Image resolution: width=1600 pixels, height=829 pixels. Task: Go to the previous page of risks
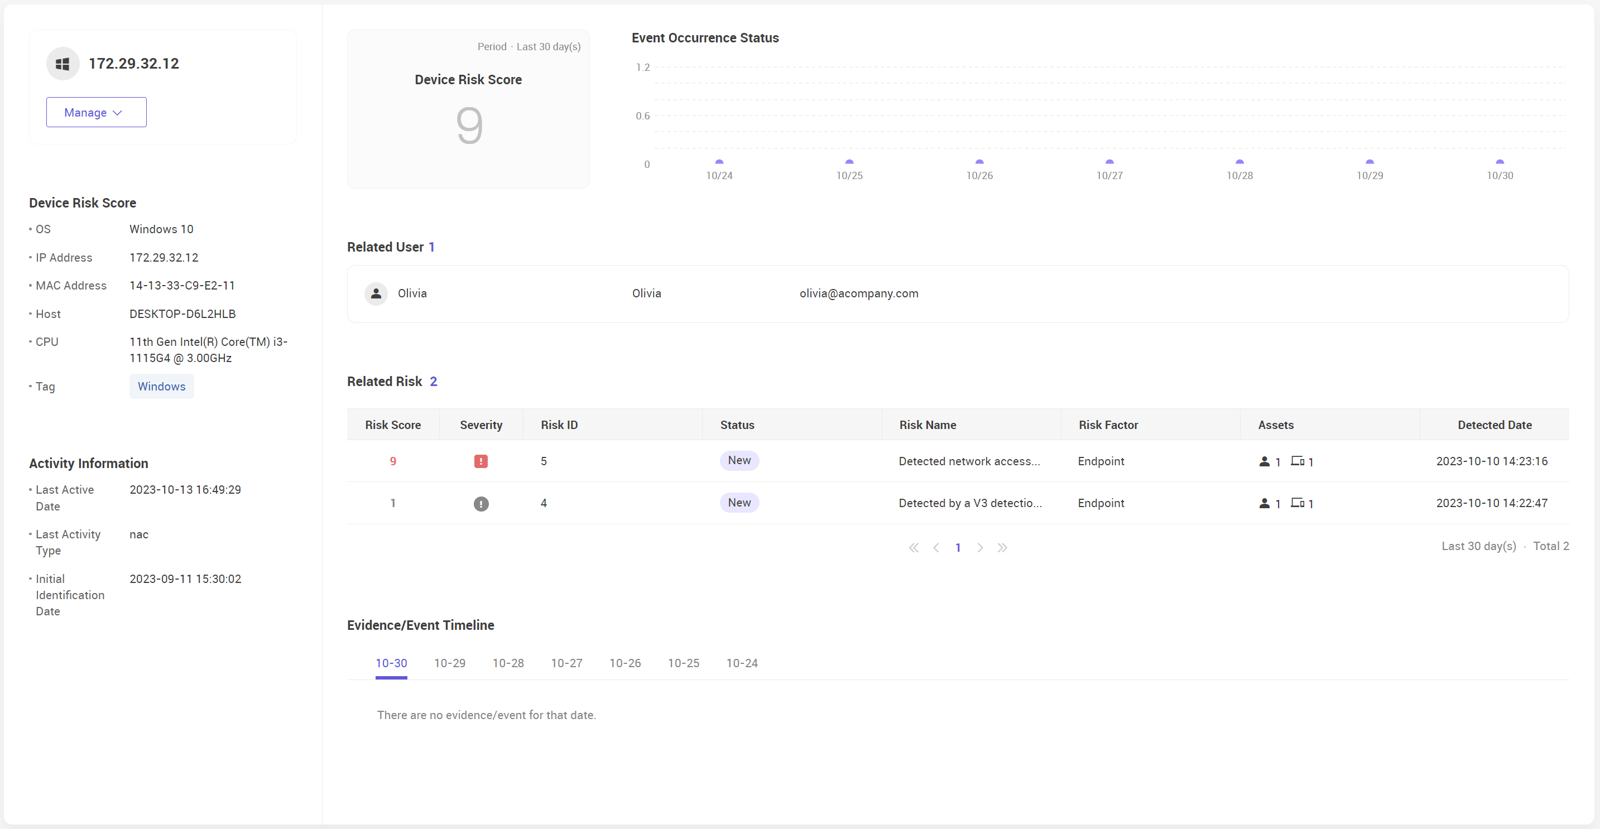(936, 548)
